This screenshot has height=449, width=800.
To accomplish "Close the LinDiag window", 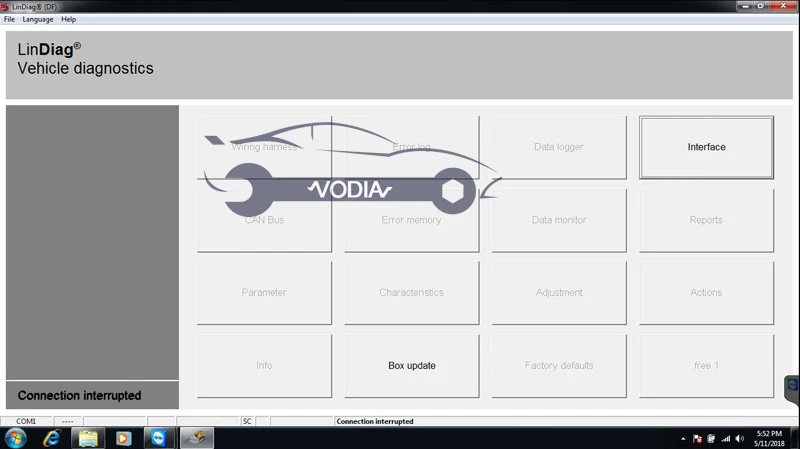I will pyautogui.click(x=784, y=6).
